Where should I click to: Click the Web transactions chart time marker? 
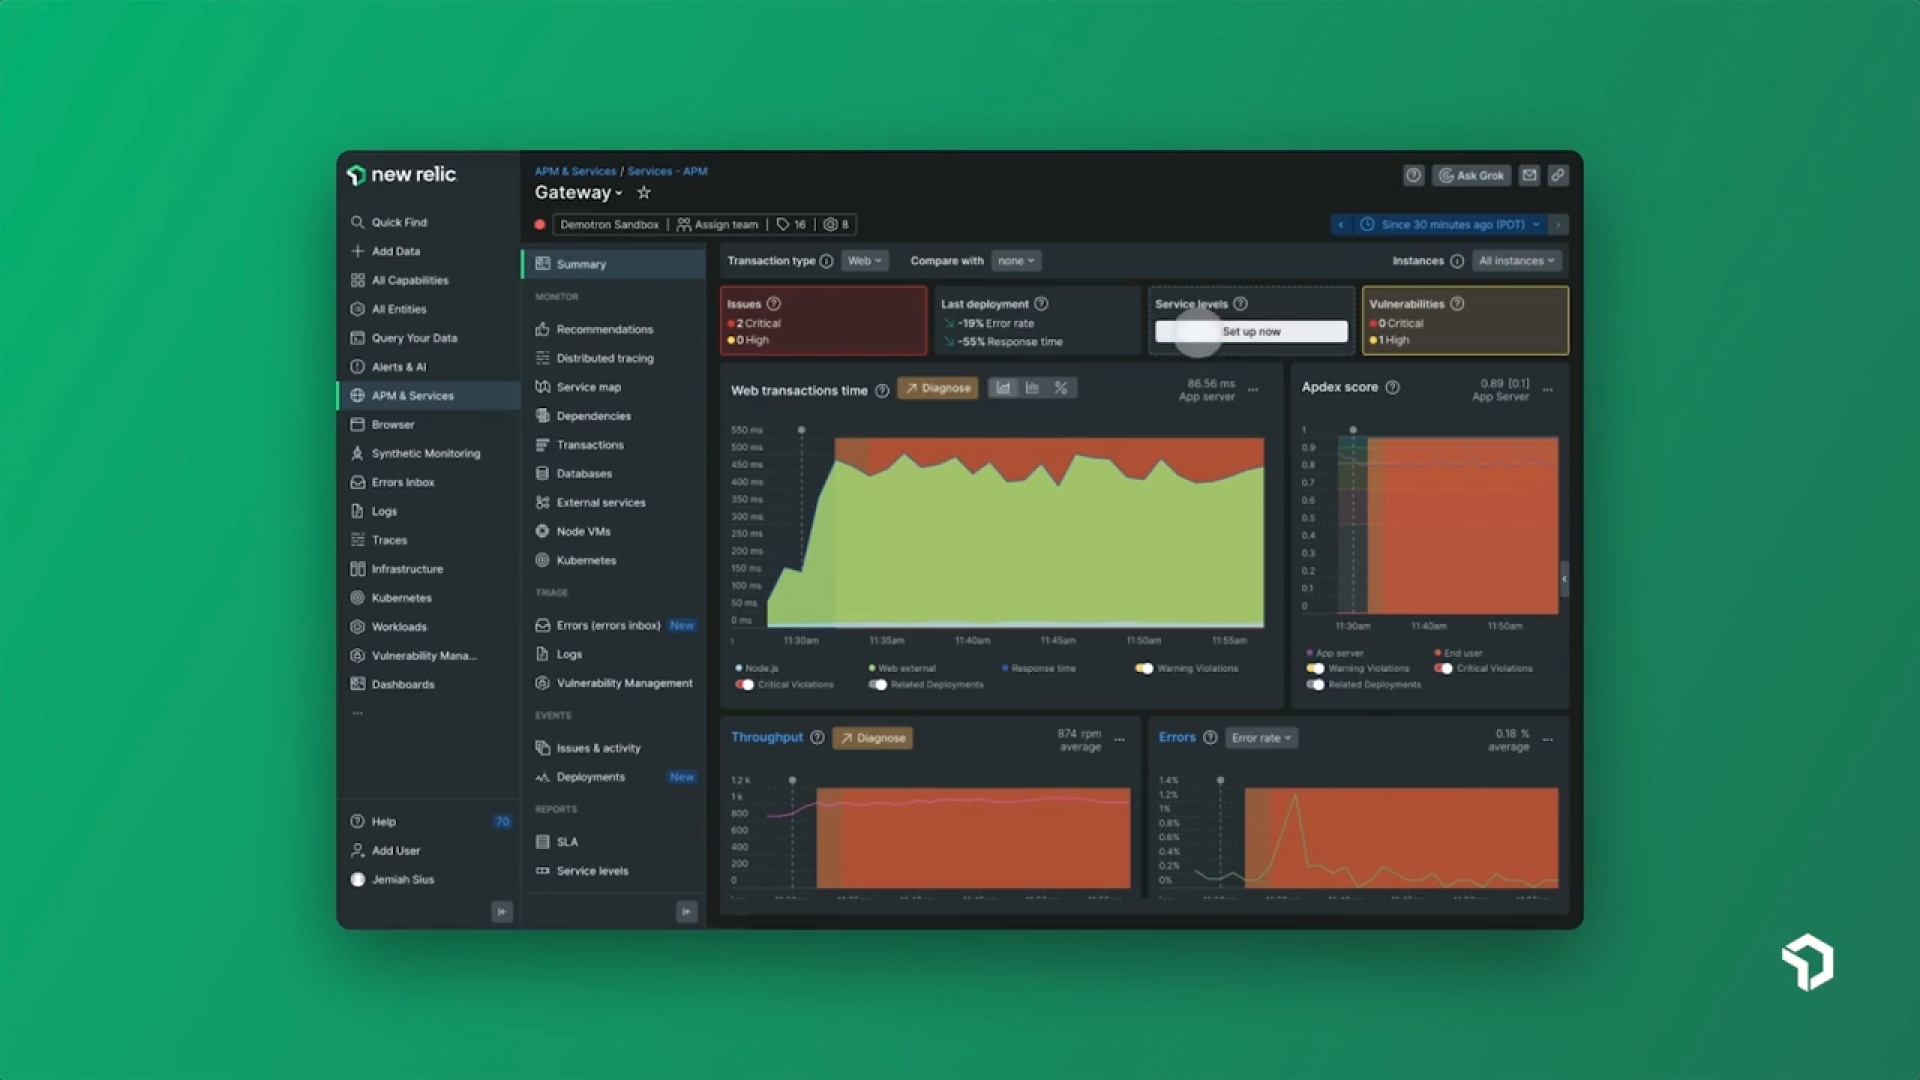coord(801,430)
